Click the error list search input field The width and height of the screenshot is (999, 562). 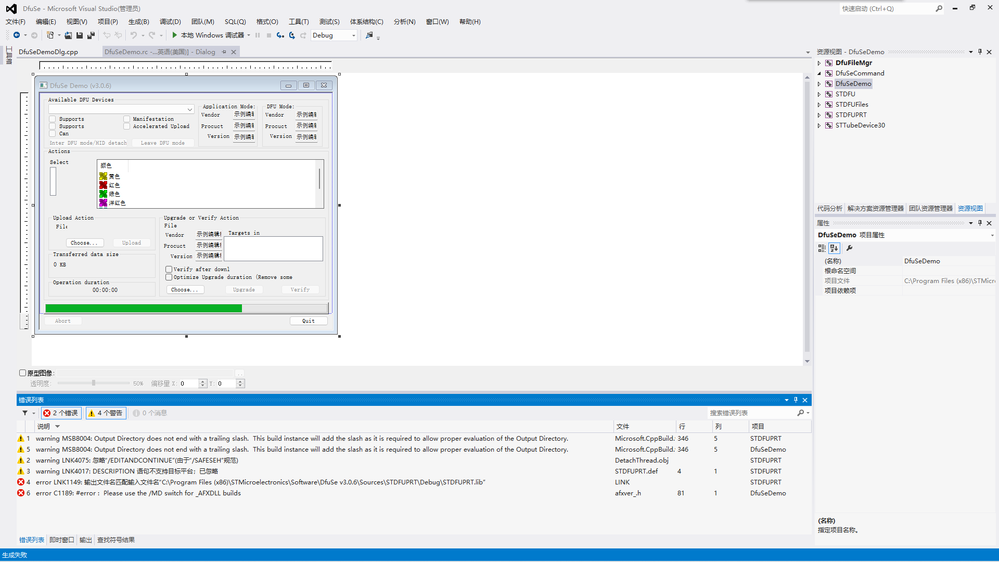(x=752, y=413)
